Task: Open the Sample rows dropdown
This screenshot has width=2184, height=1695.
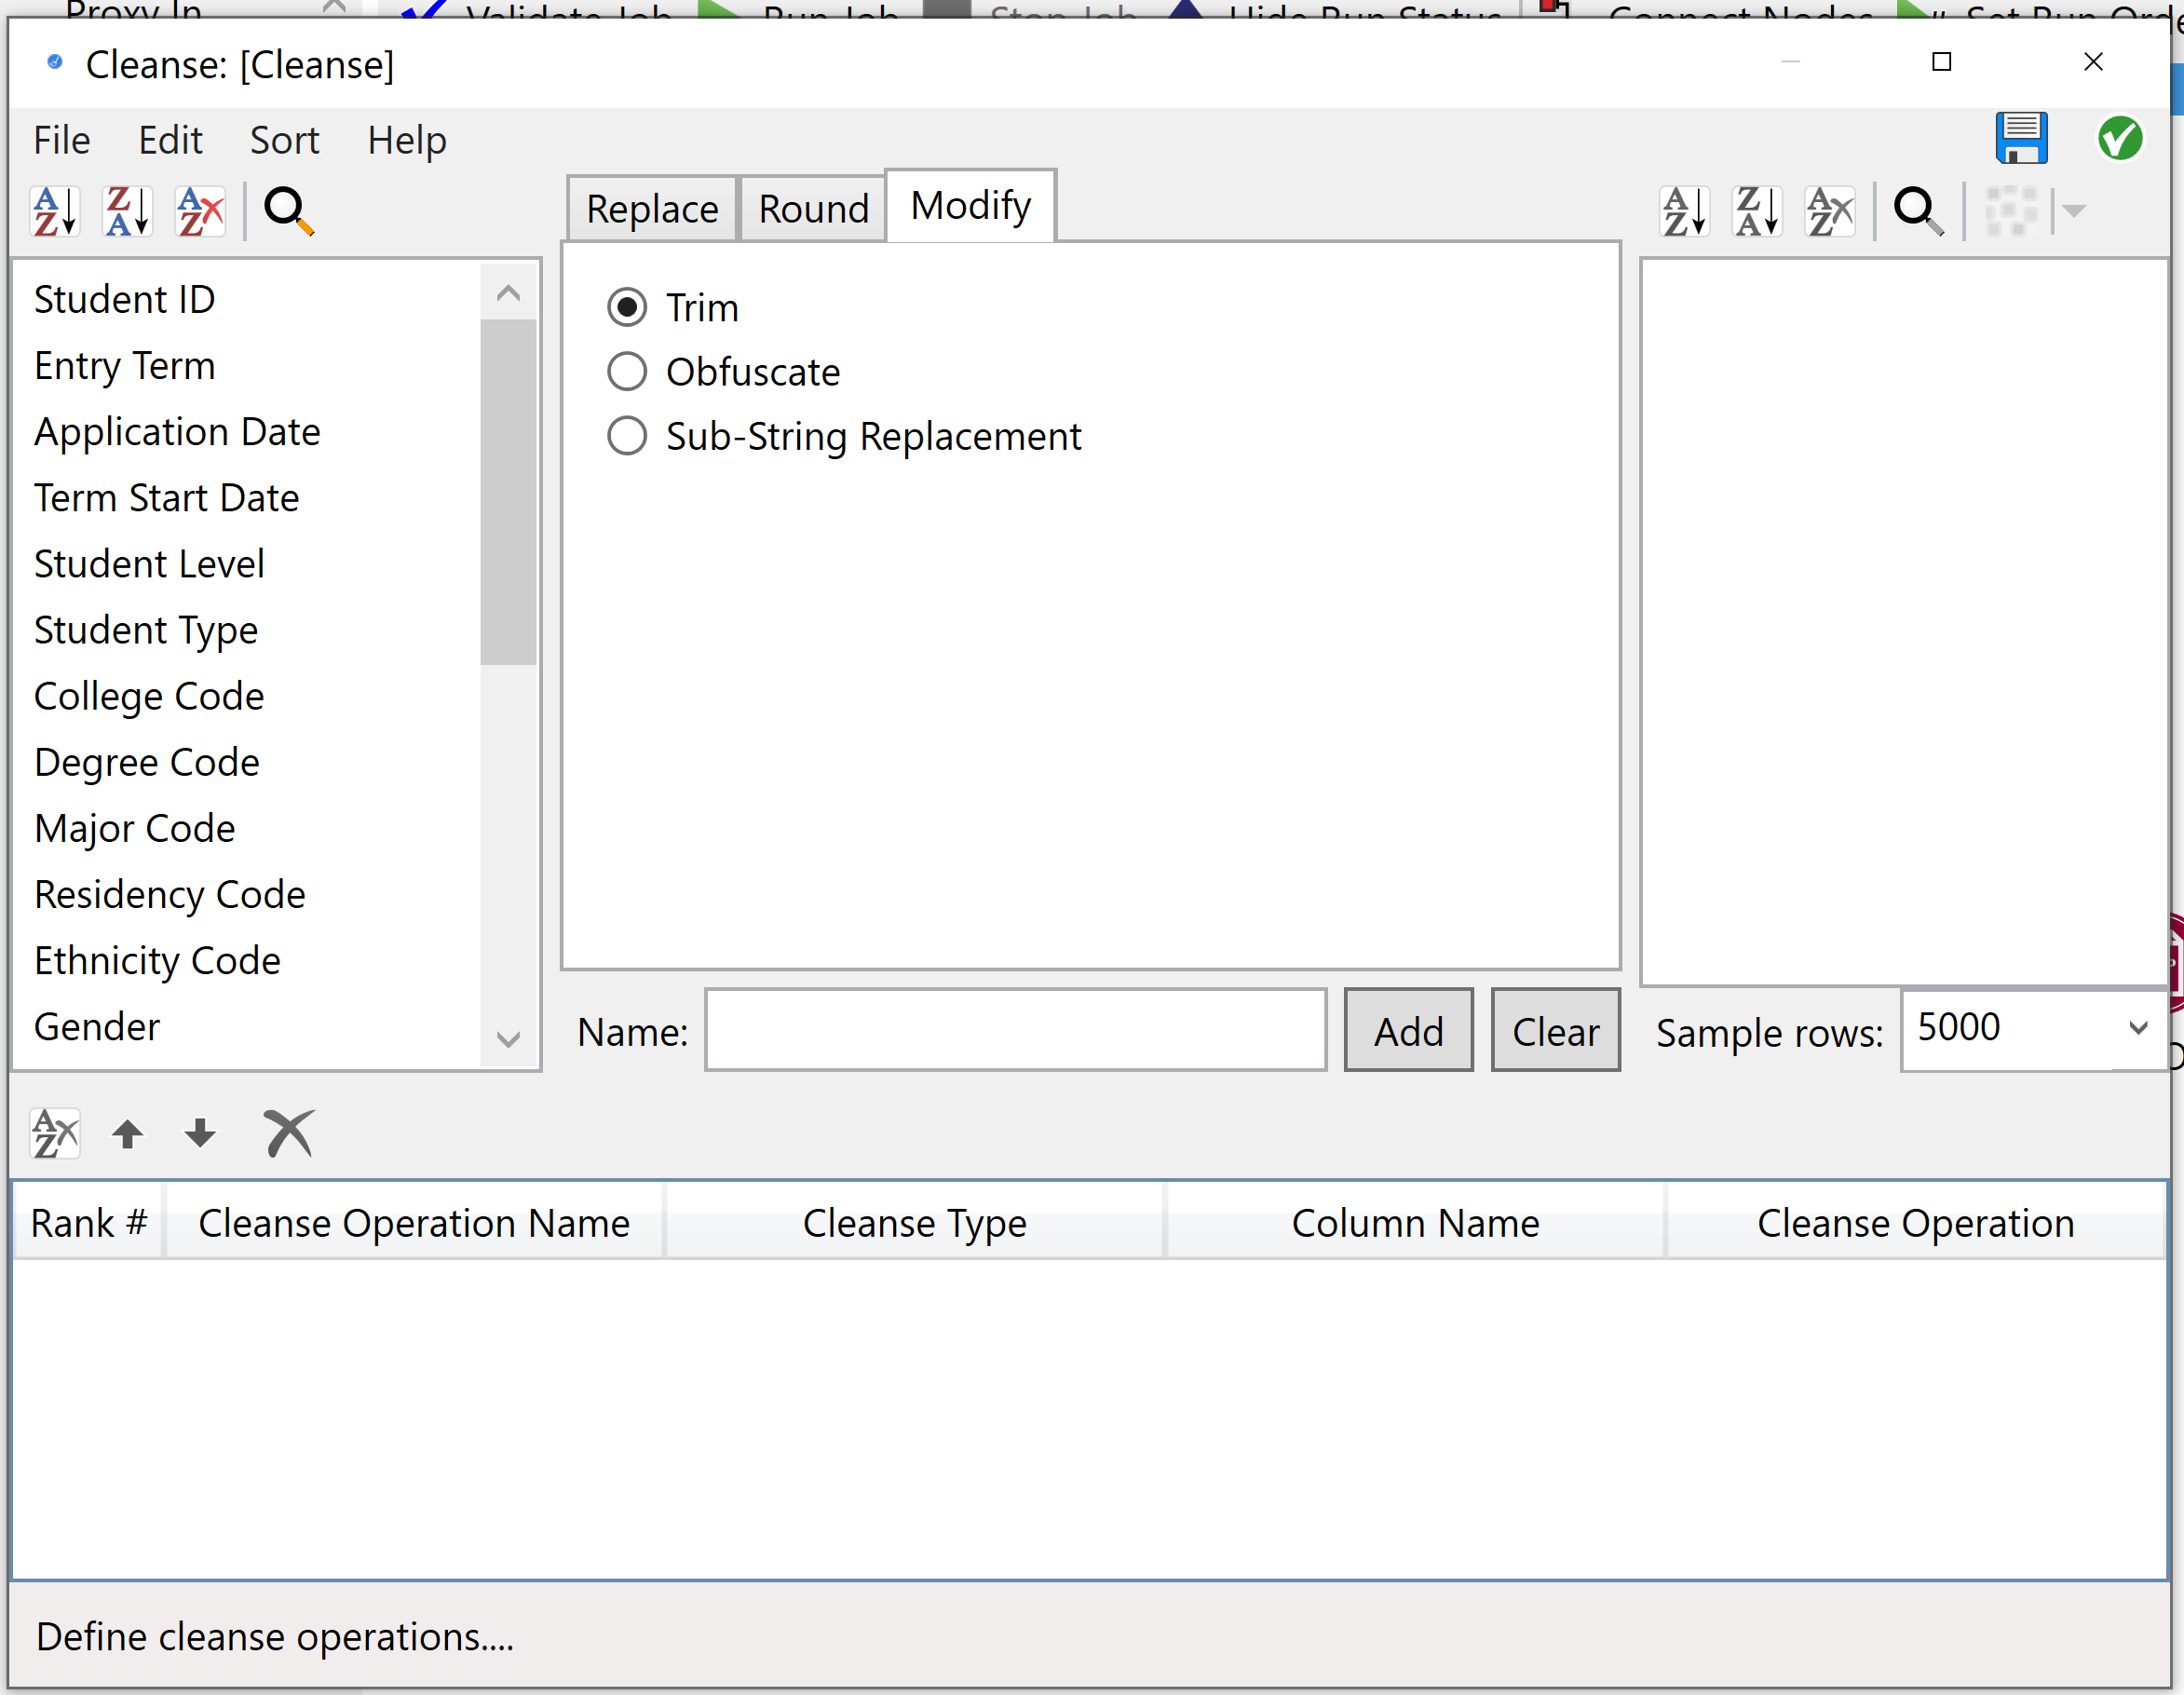Action: click(2138, 1028)
